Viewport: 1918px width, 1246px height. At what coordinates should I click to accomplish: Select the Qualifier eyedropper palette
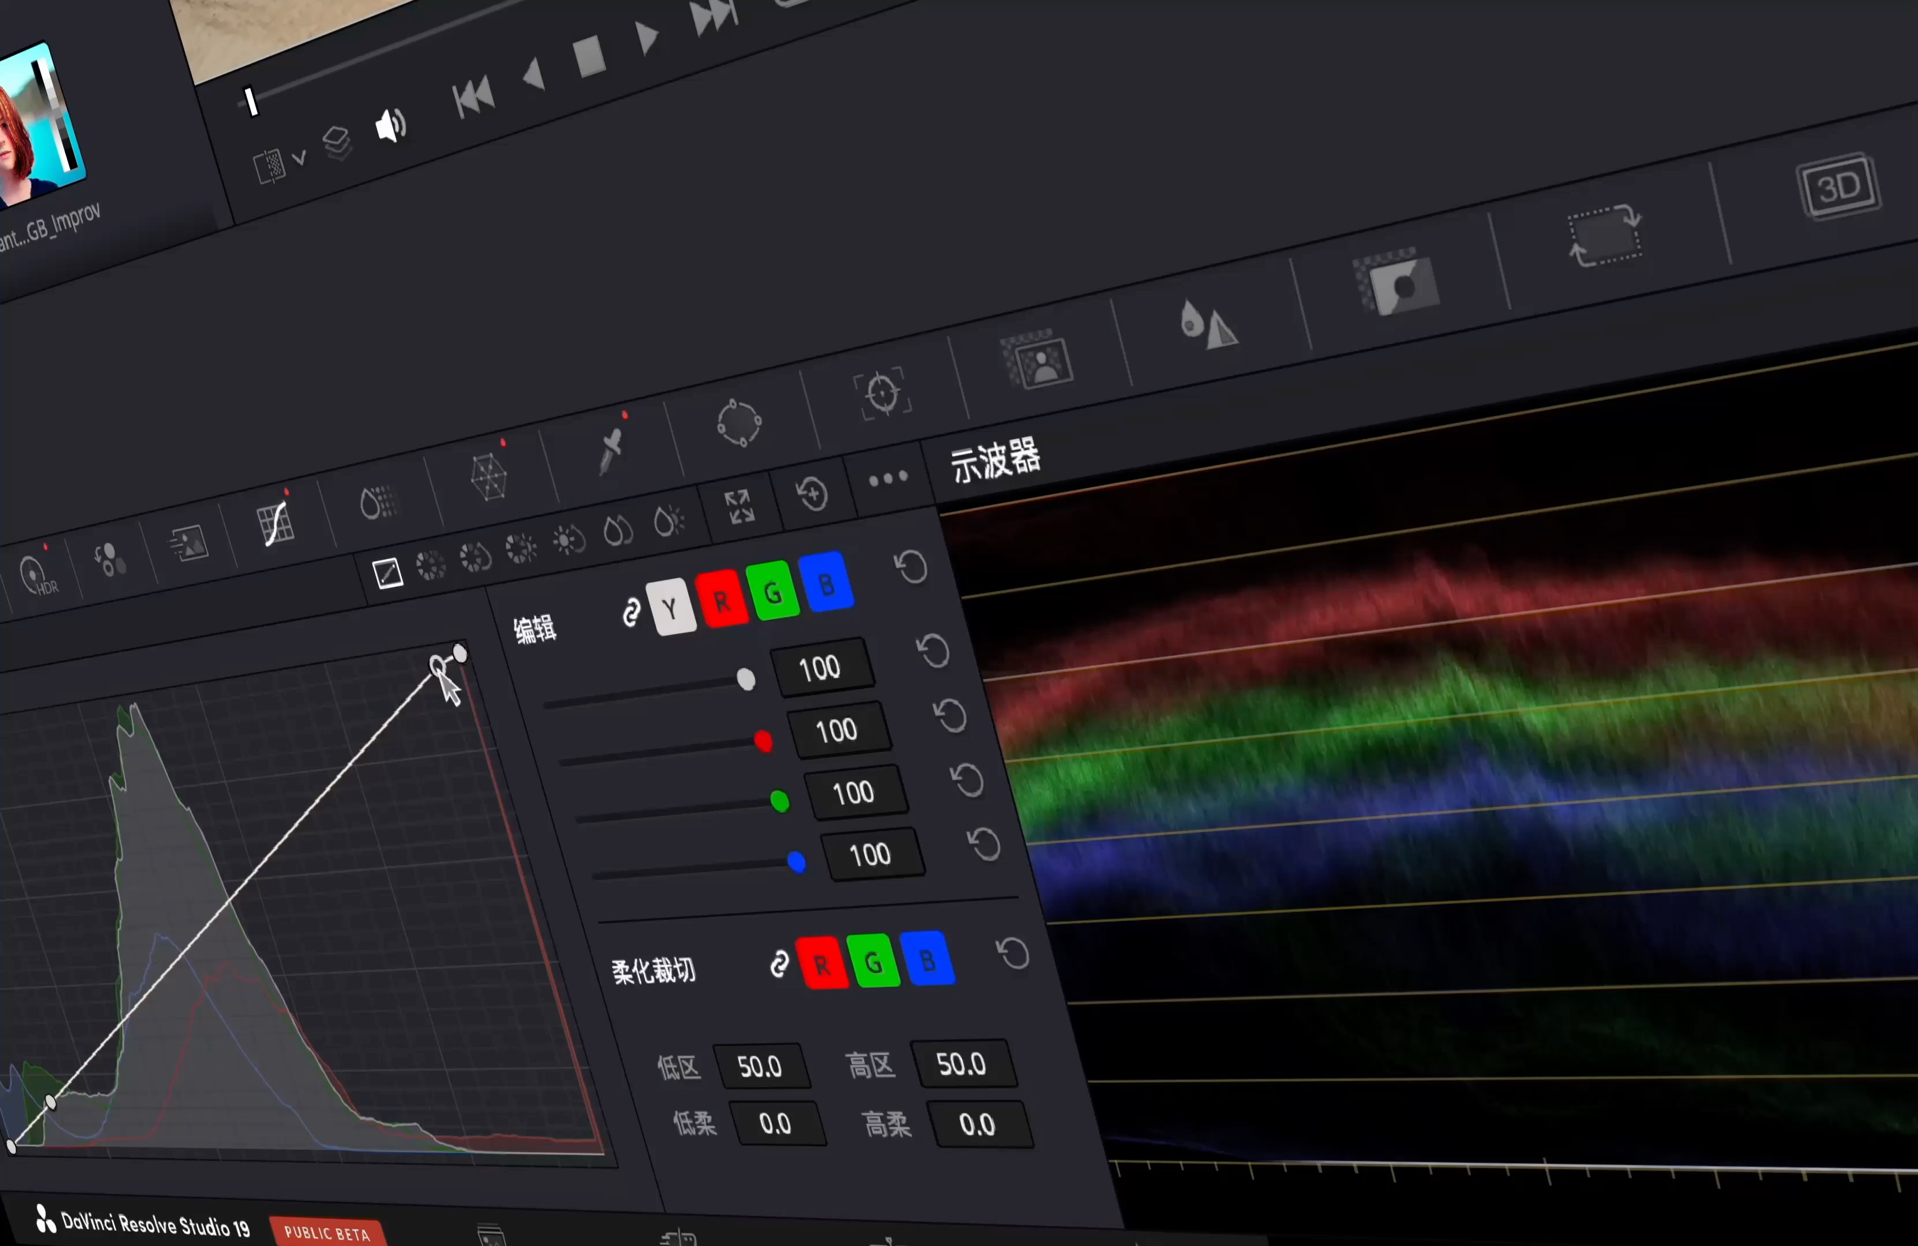(610, 450)
